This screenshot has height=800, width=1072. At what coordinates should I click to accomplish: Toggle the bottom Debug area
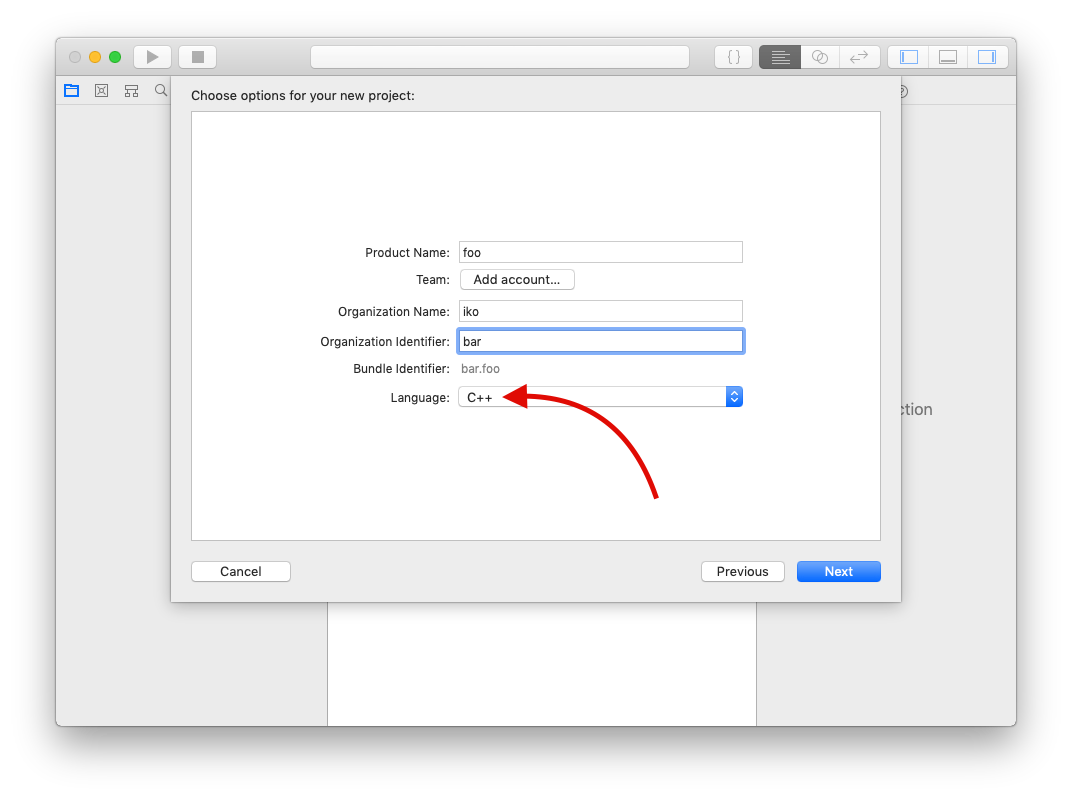(x=948, y=57)
